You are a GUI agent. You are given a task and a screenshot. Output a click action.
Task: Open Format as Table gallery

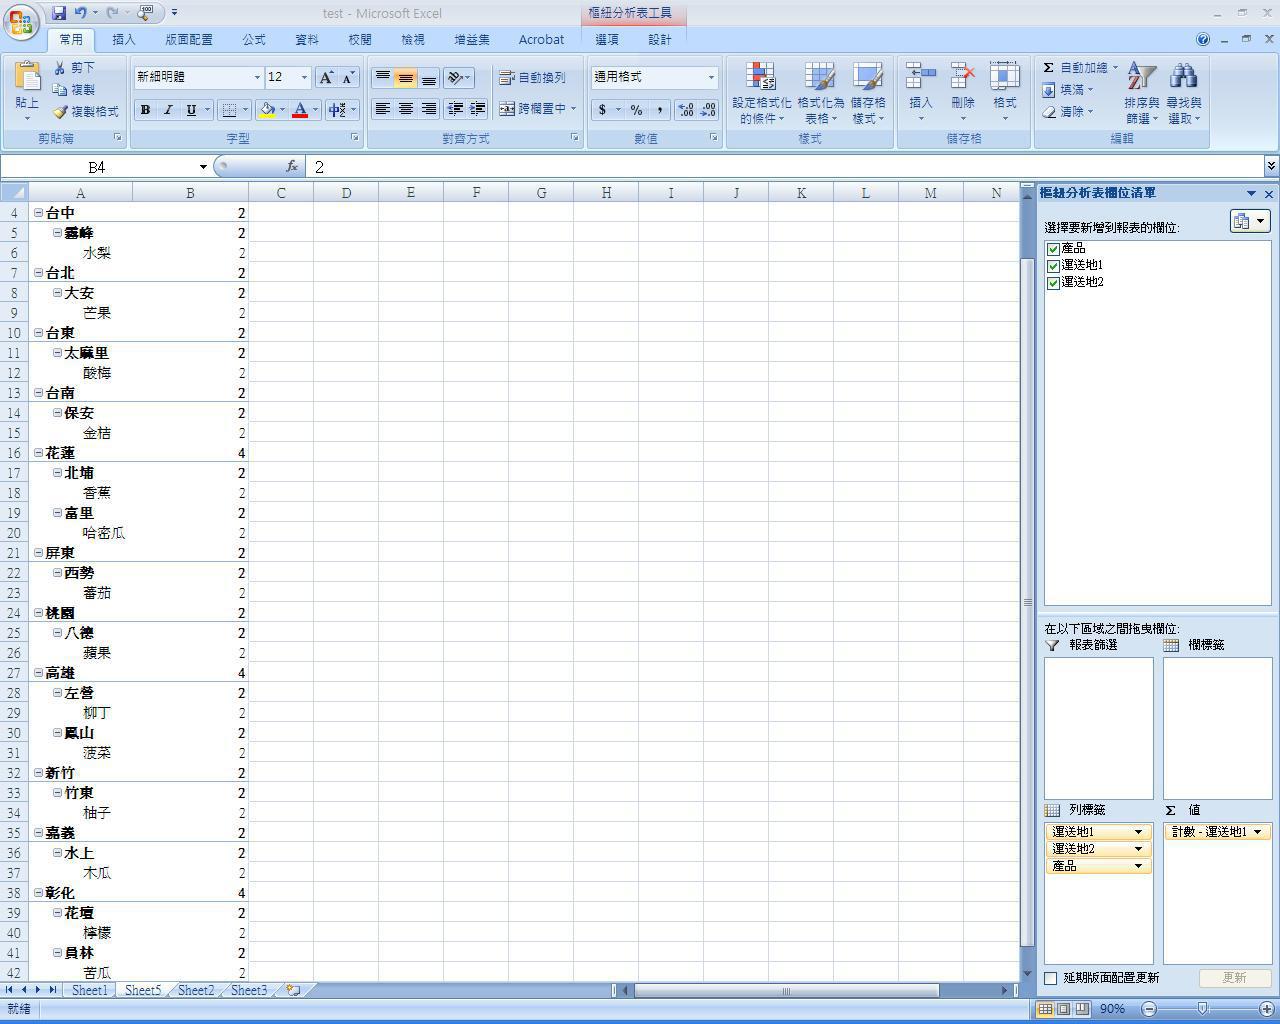point(820,93)
